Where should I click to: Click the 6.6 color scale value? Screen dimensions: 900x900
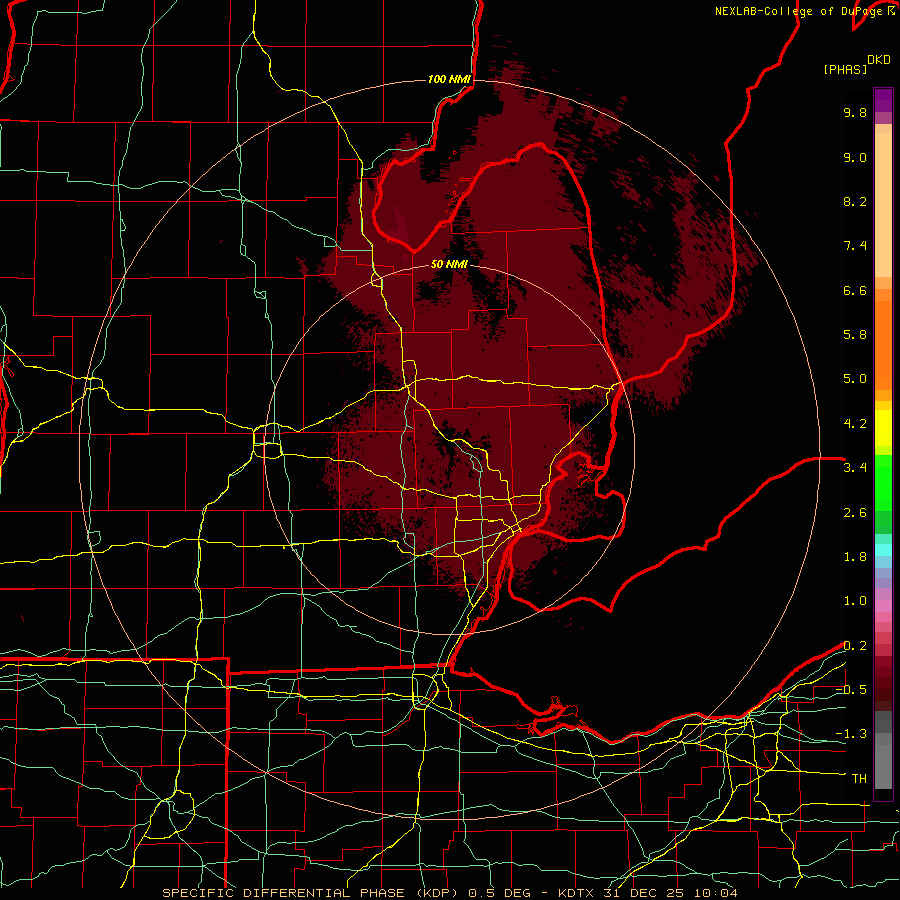855,290
